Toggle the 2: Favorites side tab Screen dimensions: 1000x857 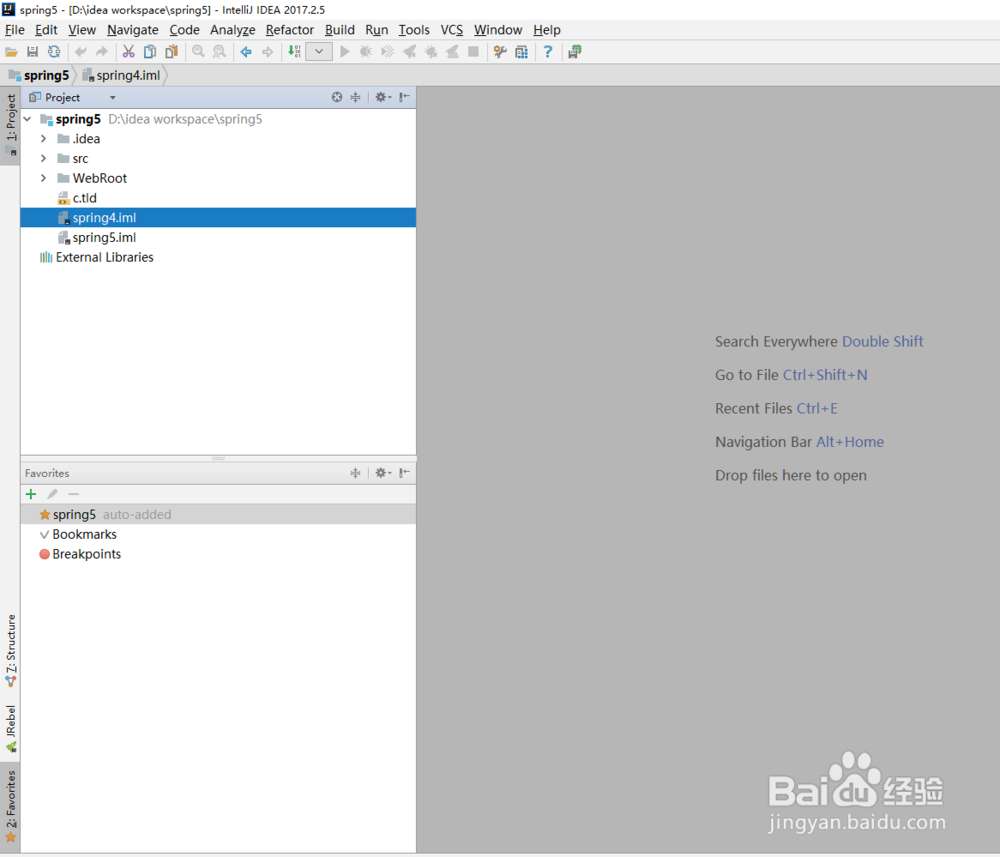coord(11,806)
